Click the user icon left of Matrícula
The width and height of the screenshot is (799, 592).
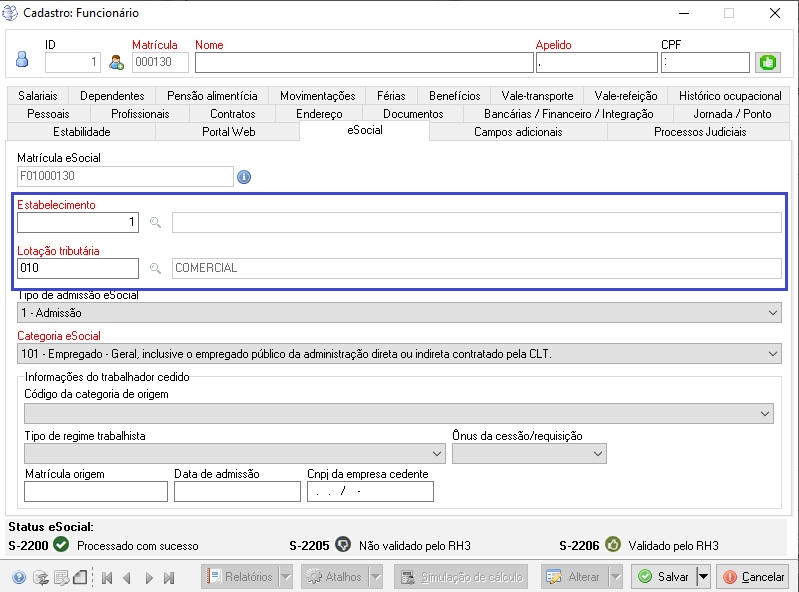click(116, 63)
